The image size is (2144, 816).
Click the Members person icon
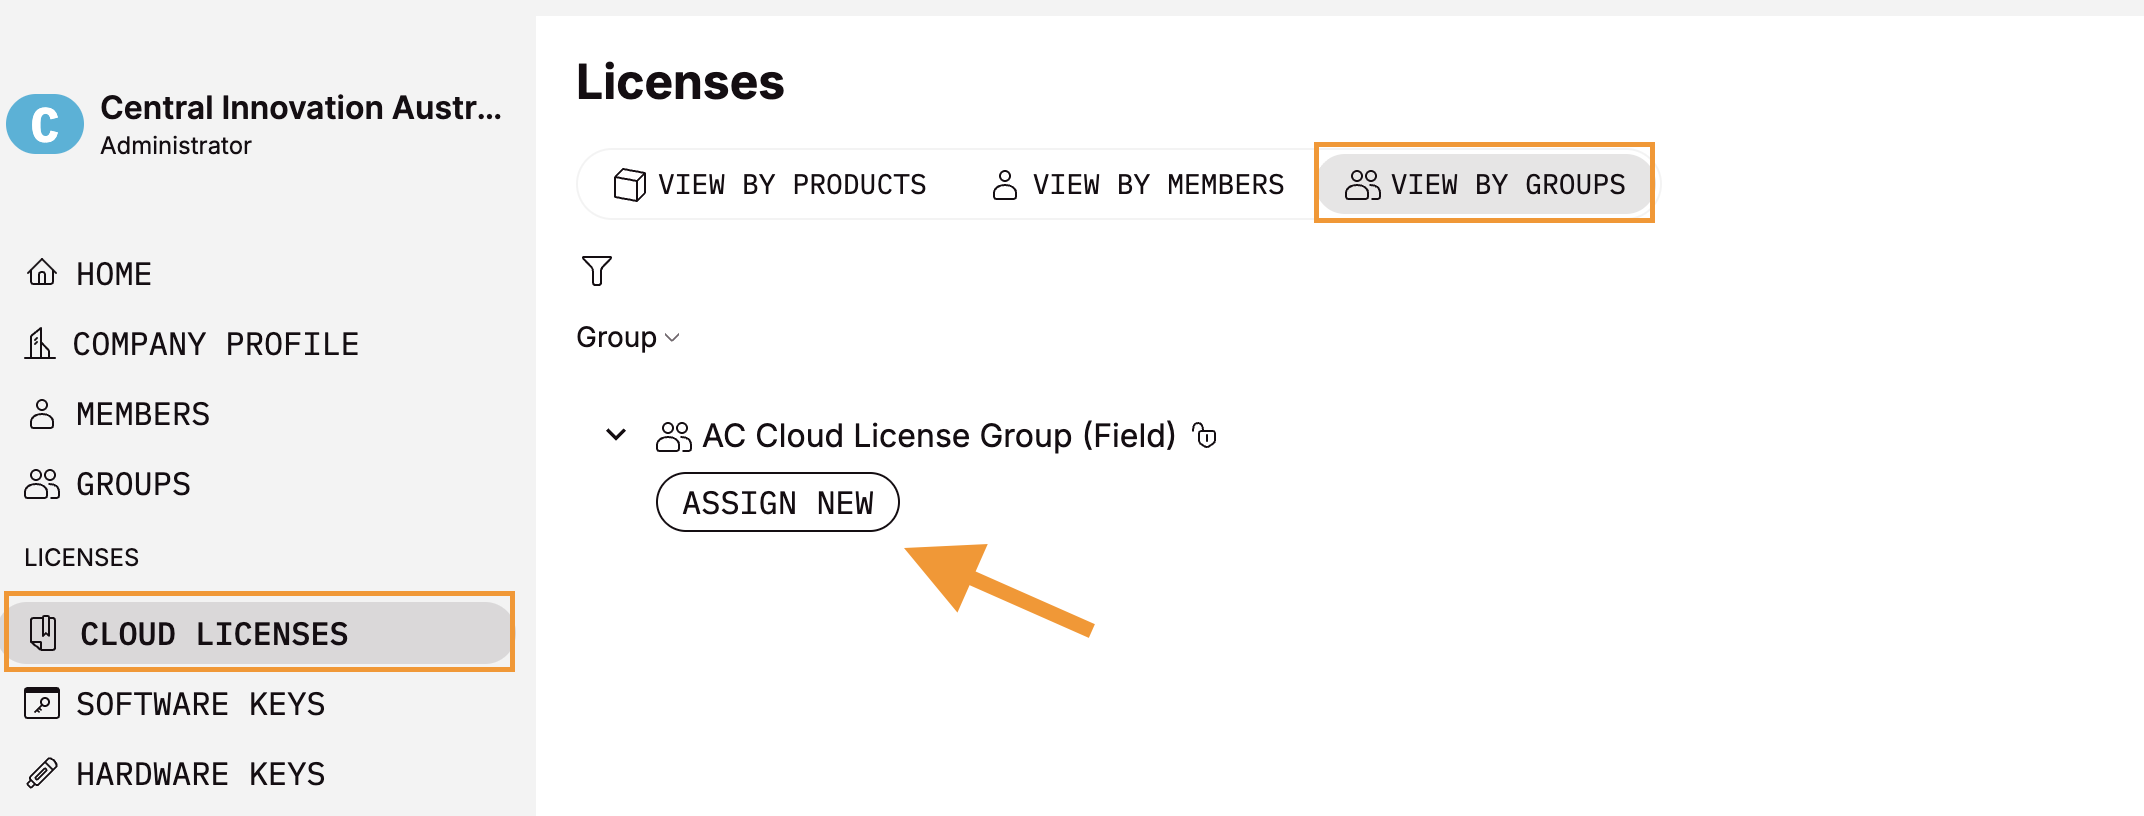pyautogui.click(x=42, y=413)
